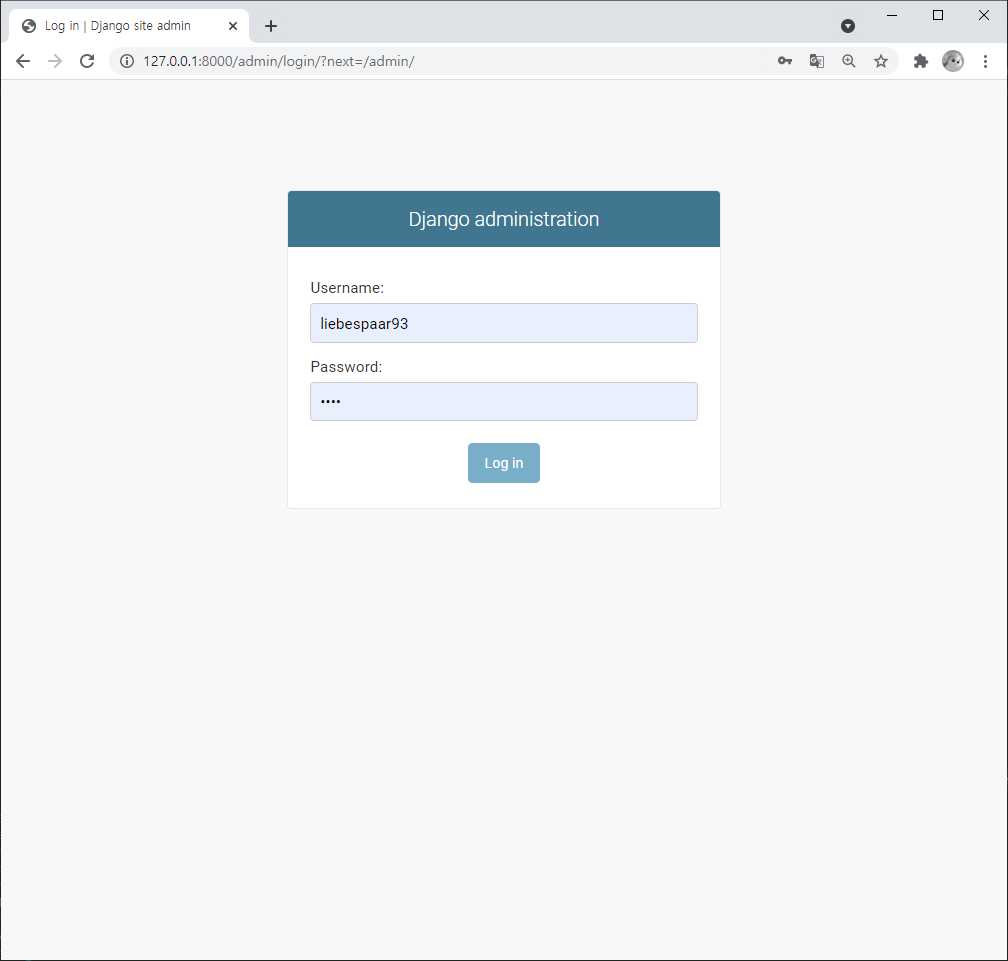
Task: Open the Extensions puzzle icon
Action: (921, 61)
